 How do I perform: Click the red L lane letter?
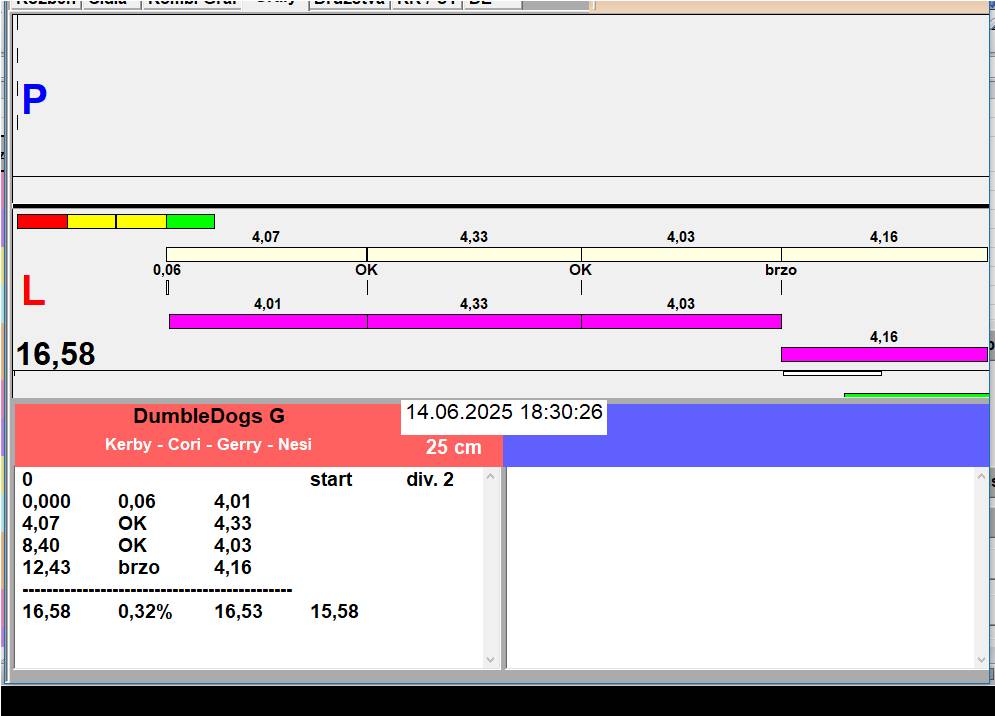tap(33, 291)
